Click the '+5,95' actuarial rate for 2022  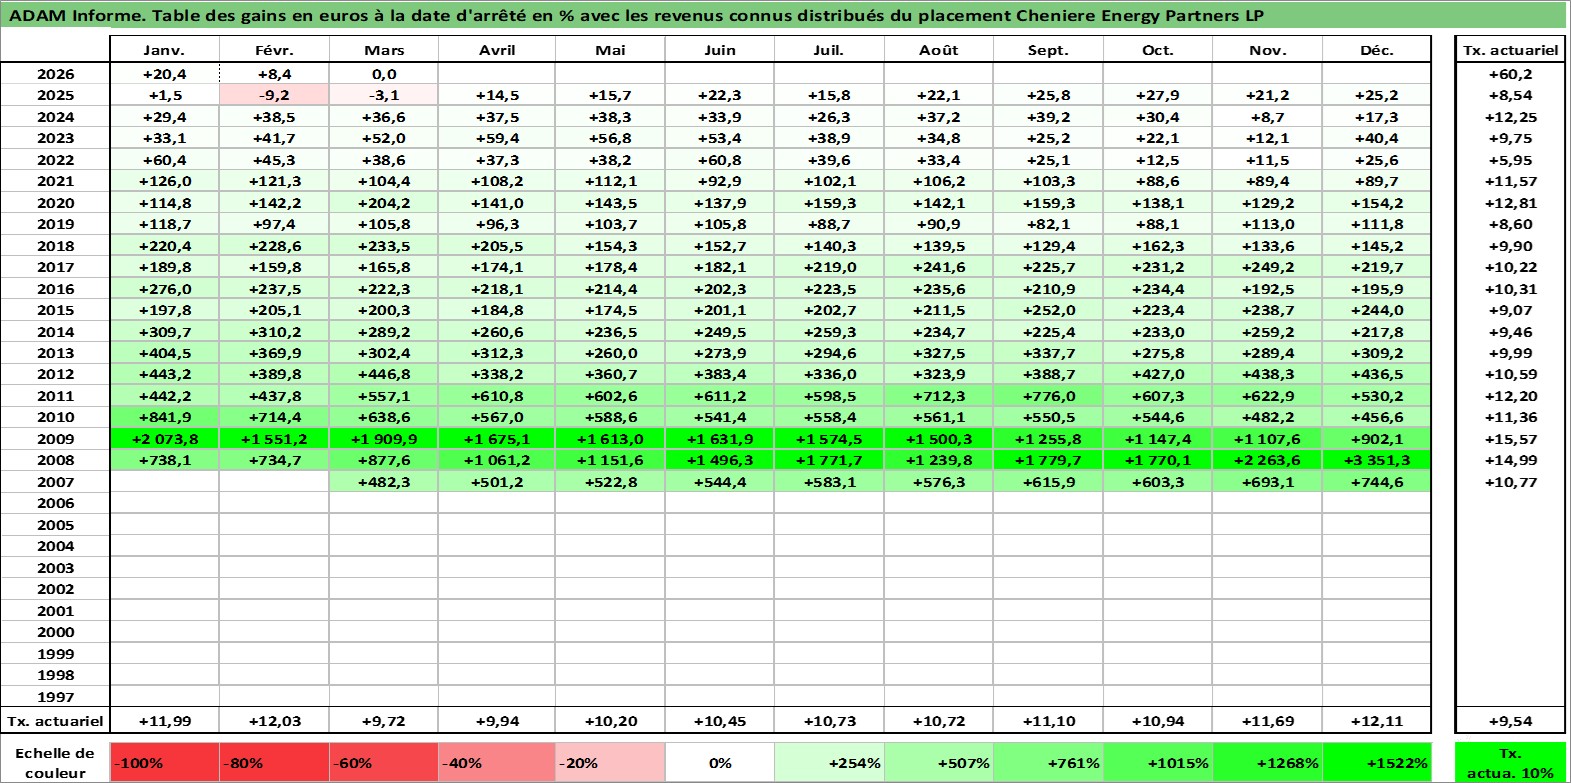(x=1510, y=160)
